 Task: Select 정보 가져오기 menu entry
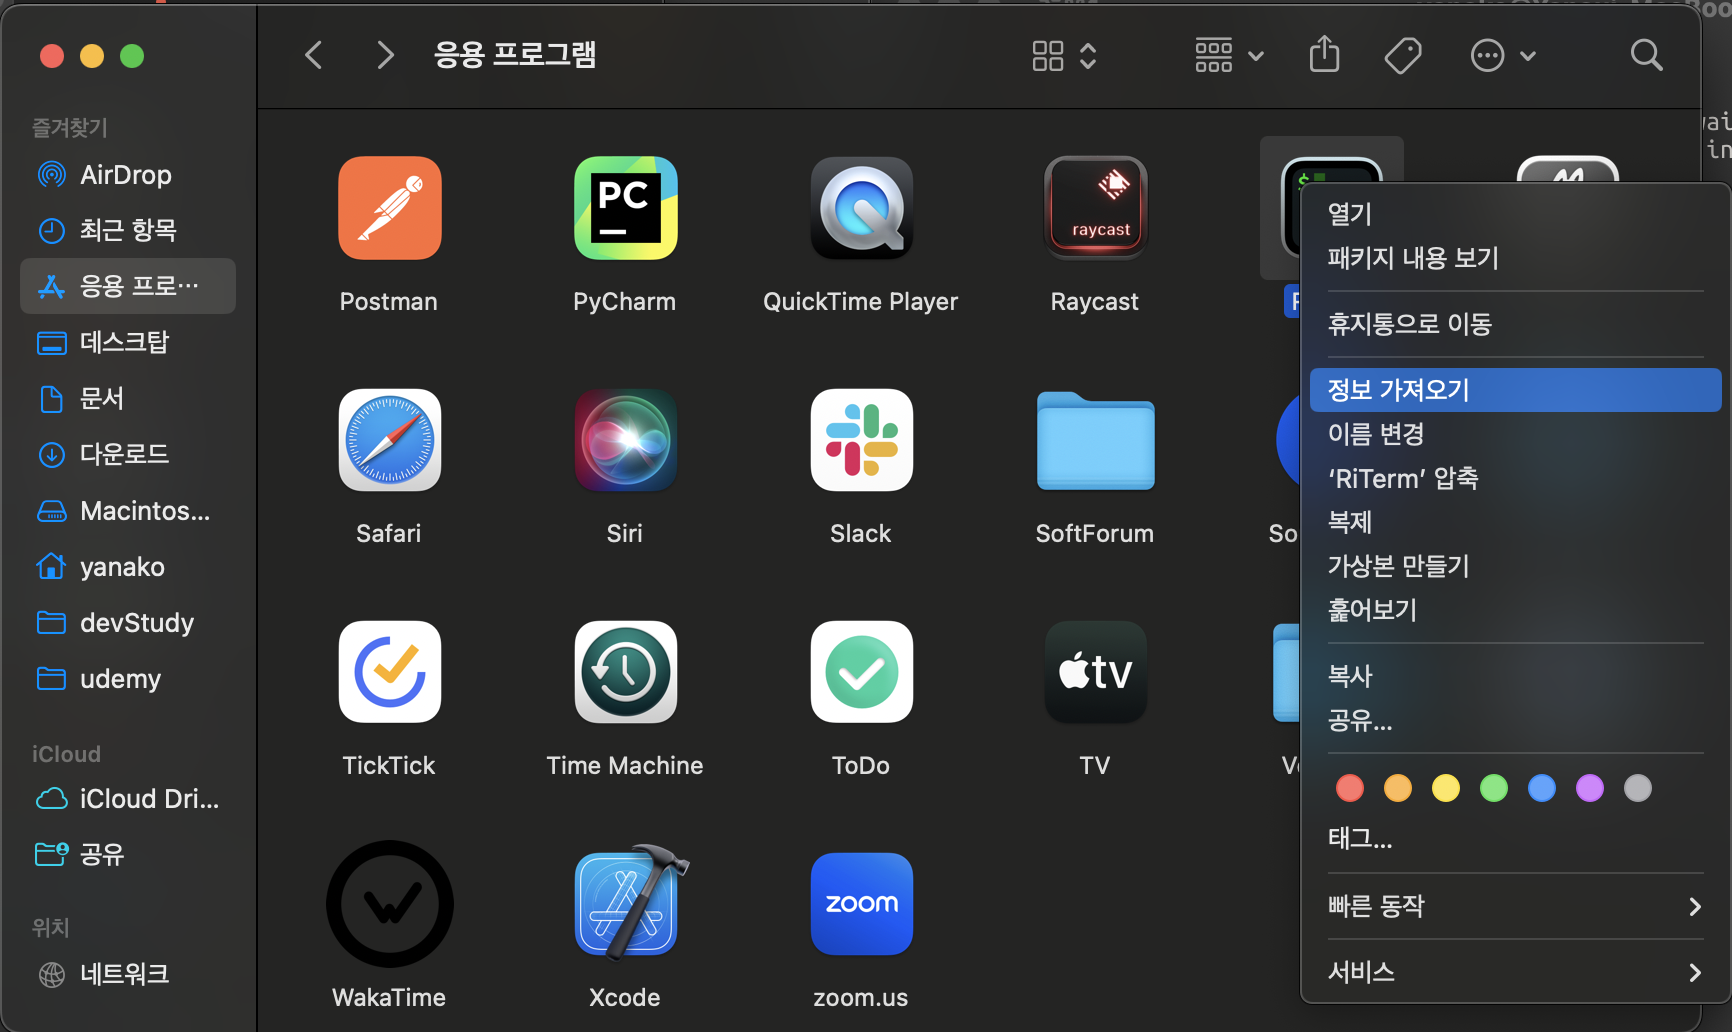point(1515,390)
